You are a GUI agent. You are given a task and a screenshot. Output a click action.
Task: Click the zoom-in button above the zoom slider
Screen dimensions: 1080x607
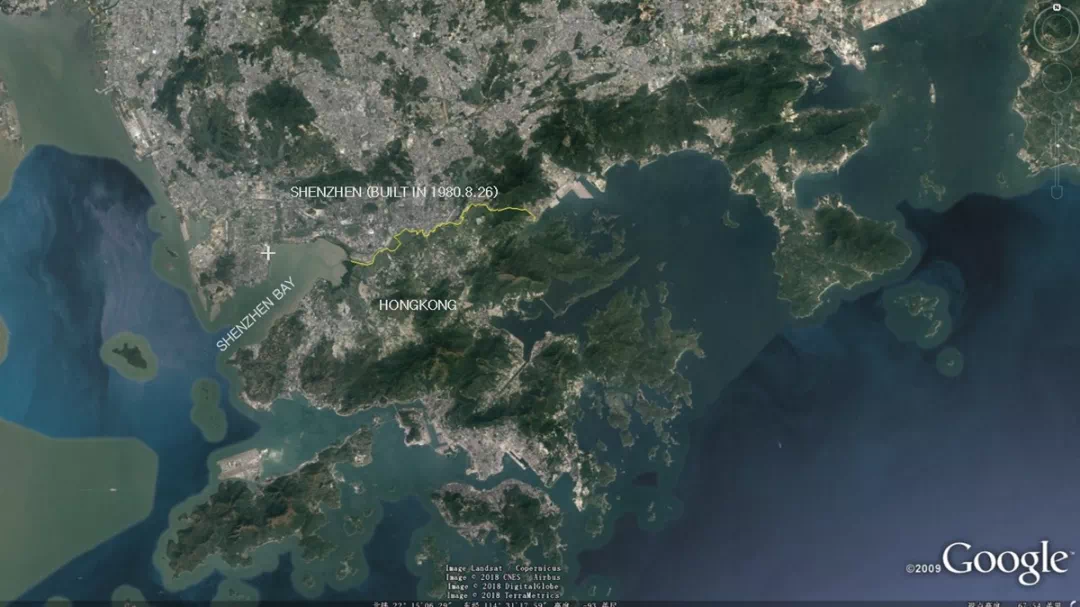(x=1057, y=118)
